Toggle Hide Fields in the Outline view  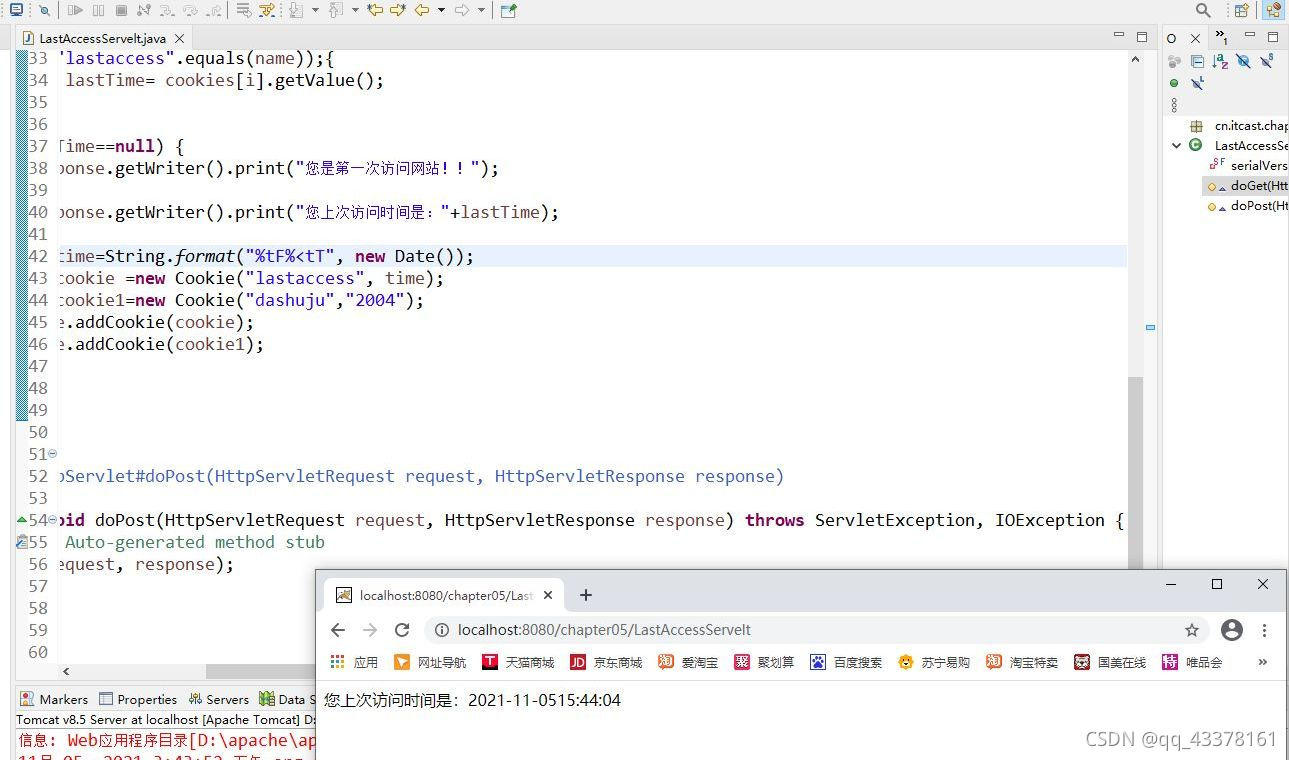(1243, 61)
